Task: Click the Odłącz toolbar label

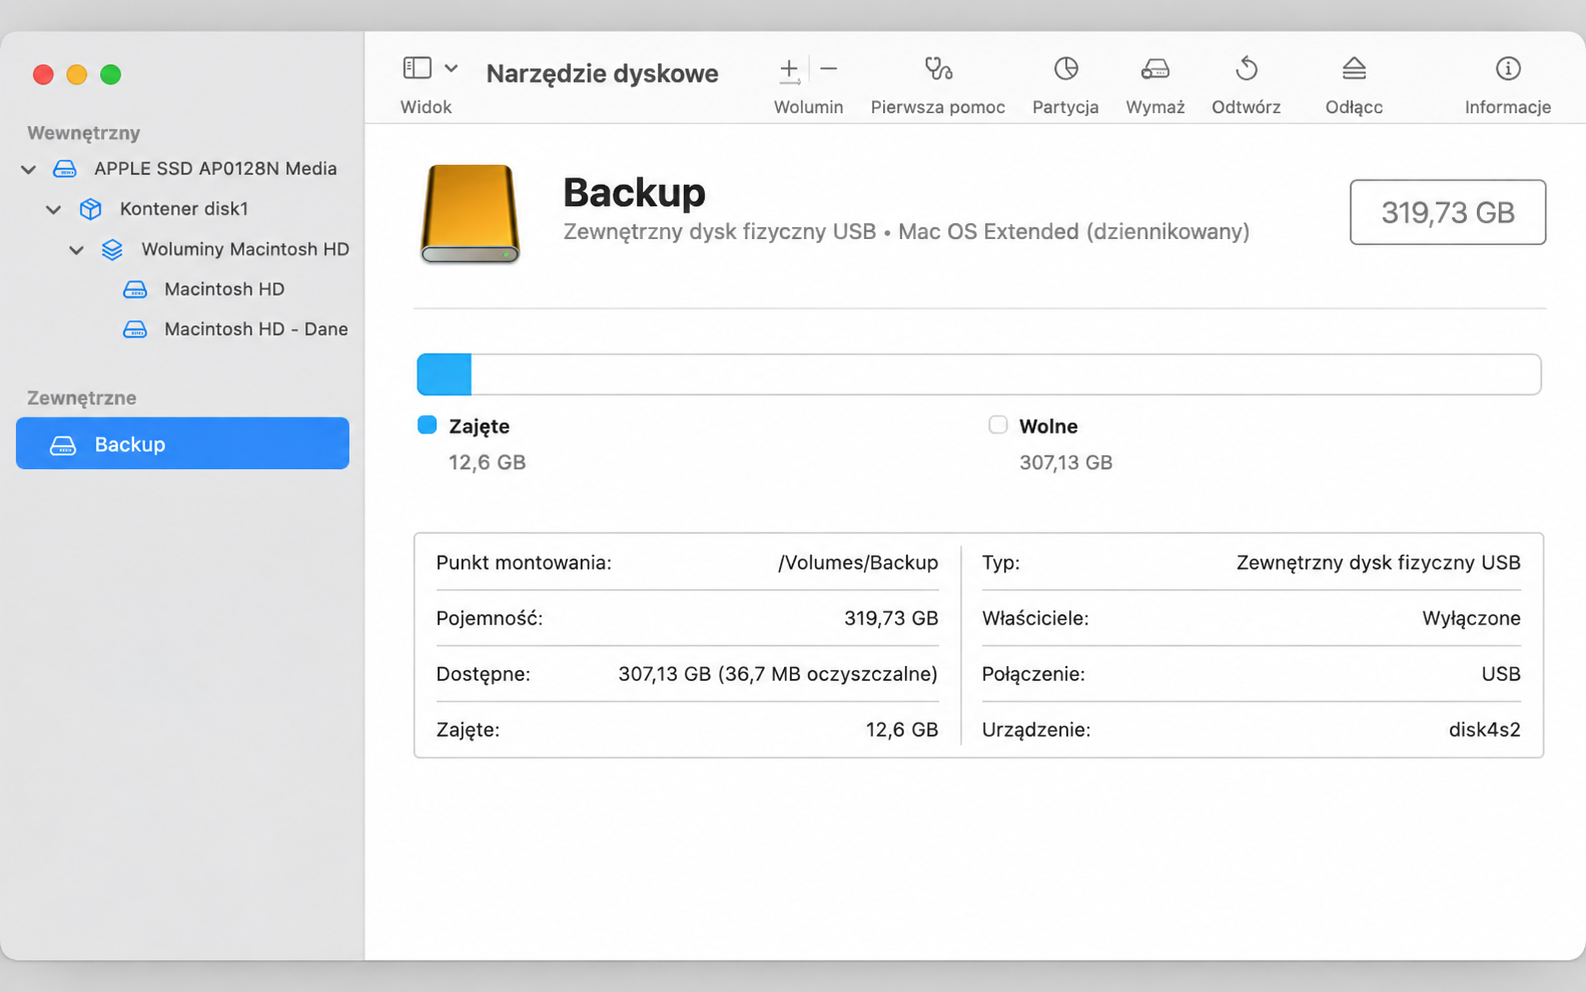Action: coord(1354,107)
